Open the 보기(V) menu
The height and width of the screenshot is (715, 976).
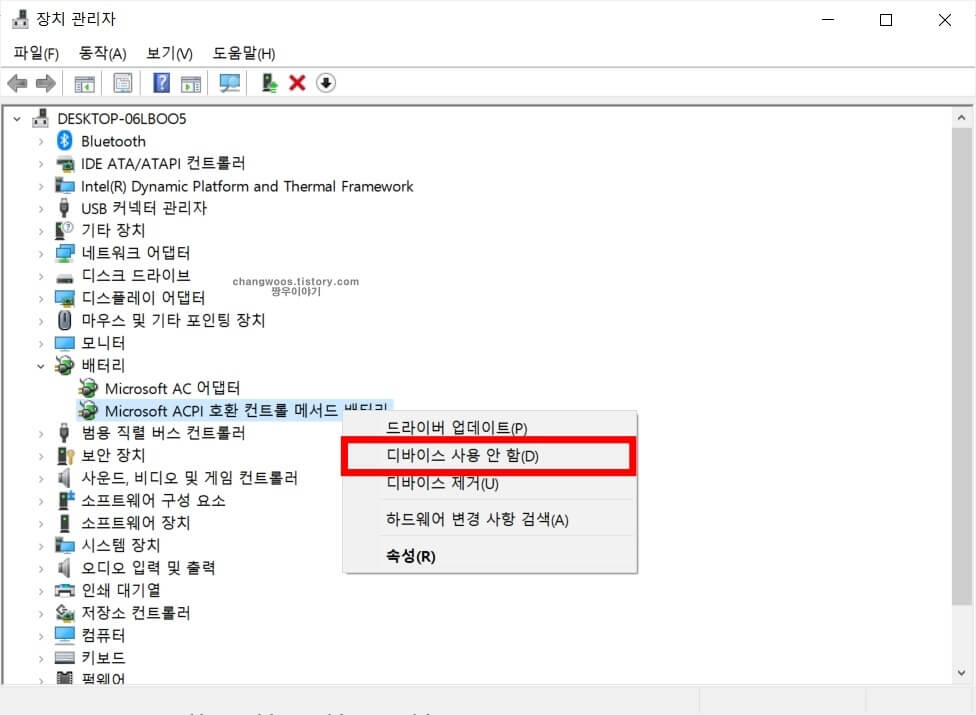coord(168,53)
